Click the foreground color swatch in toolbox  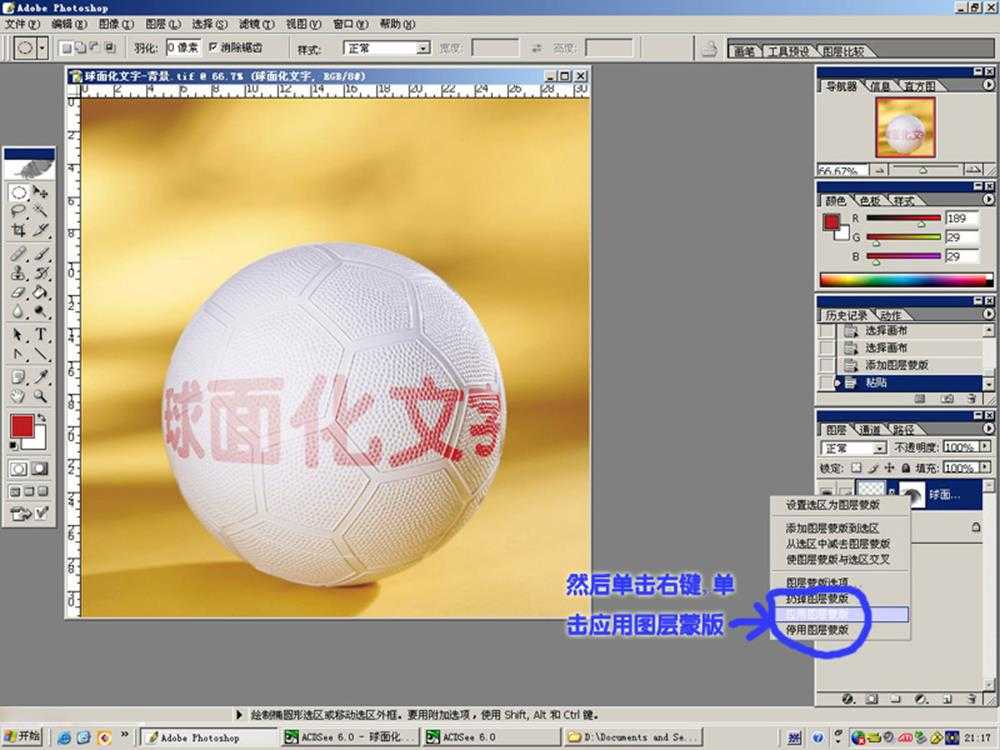[x=22, y=426]
